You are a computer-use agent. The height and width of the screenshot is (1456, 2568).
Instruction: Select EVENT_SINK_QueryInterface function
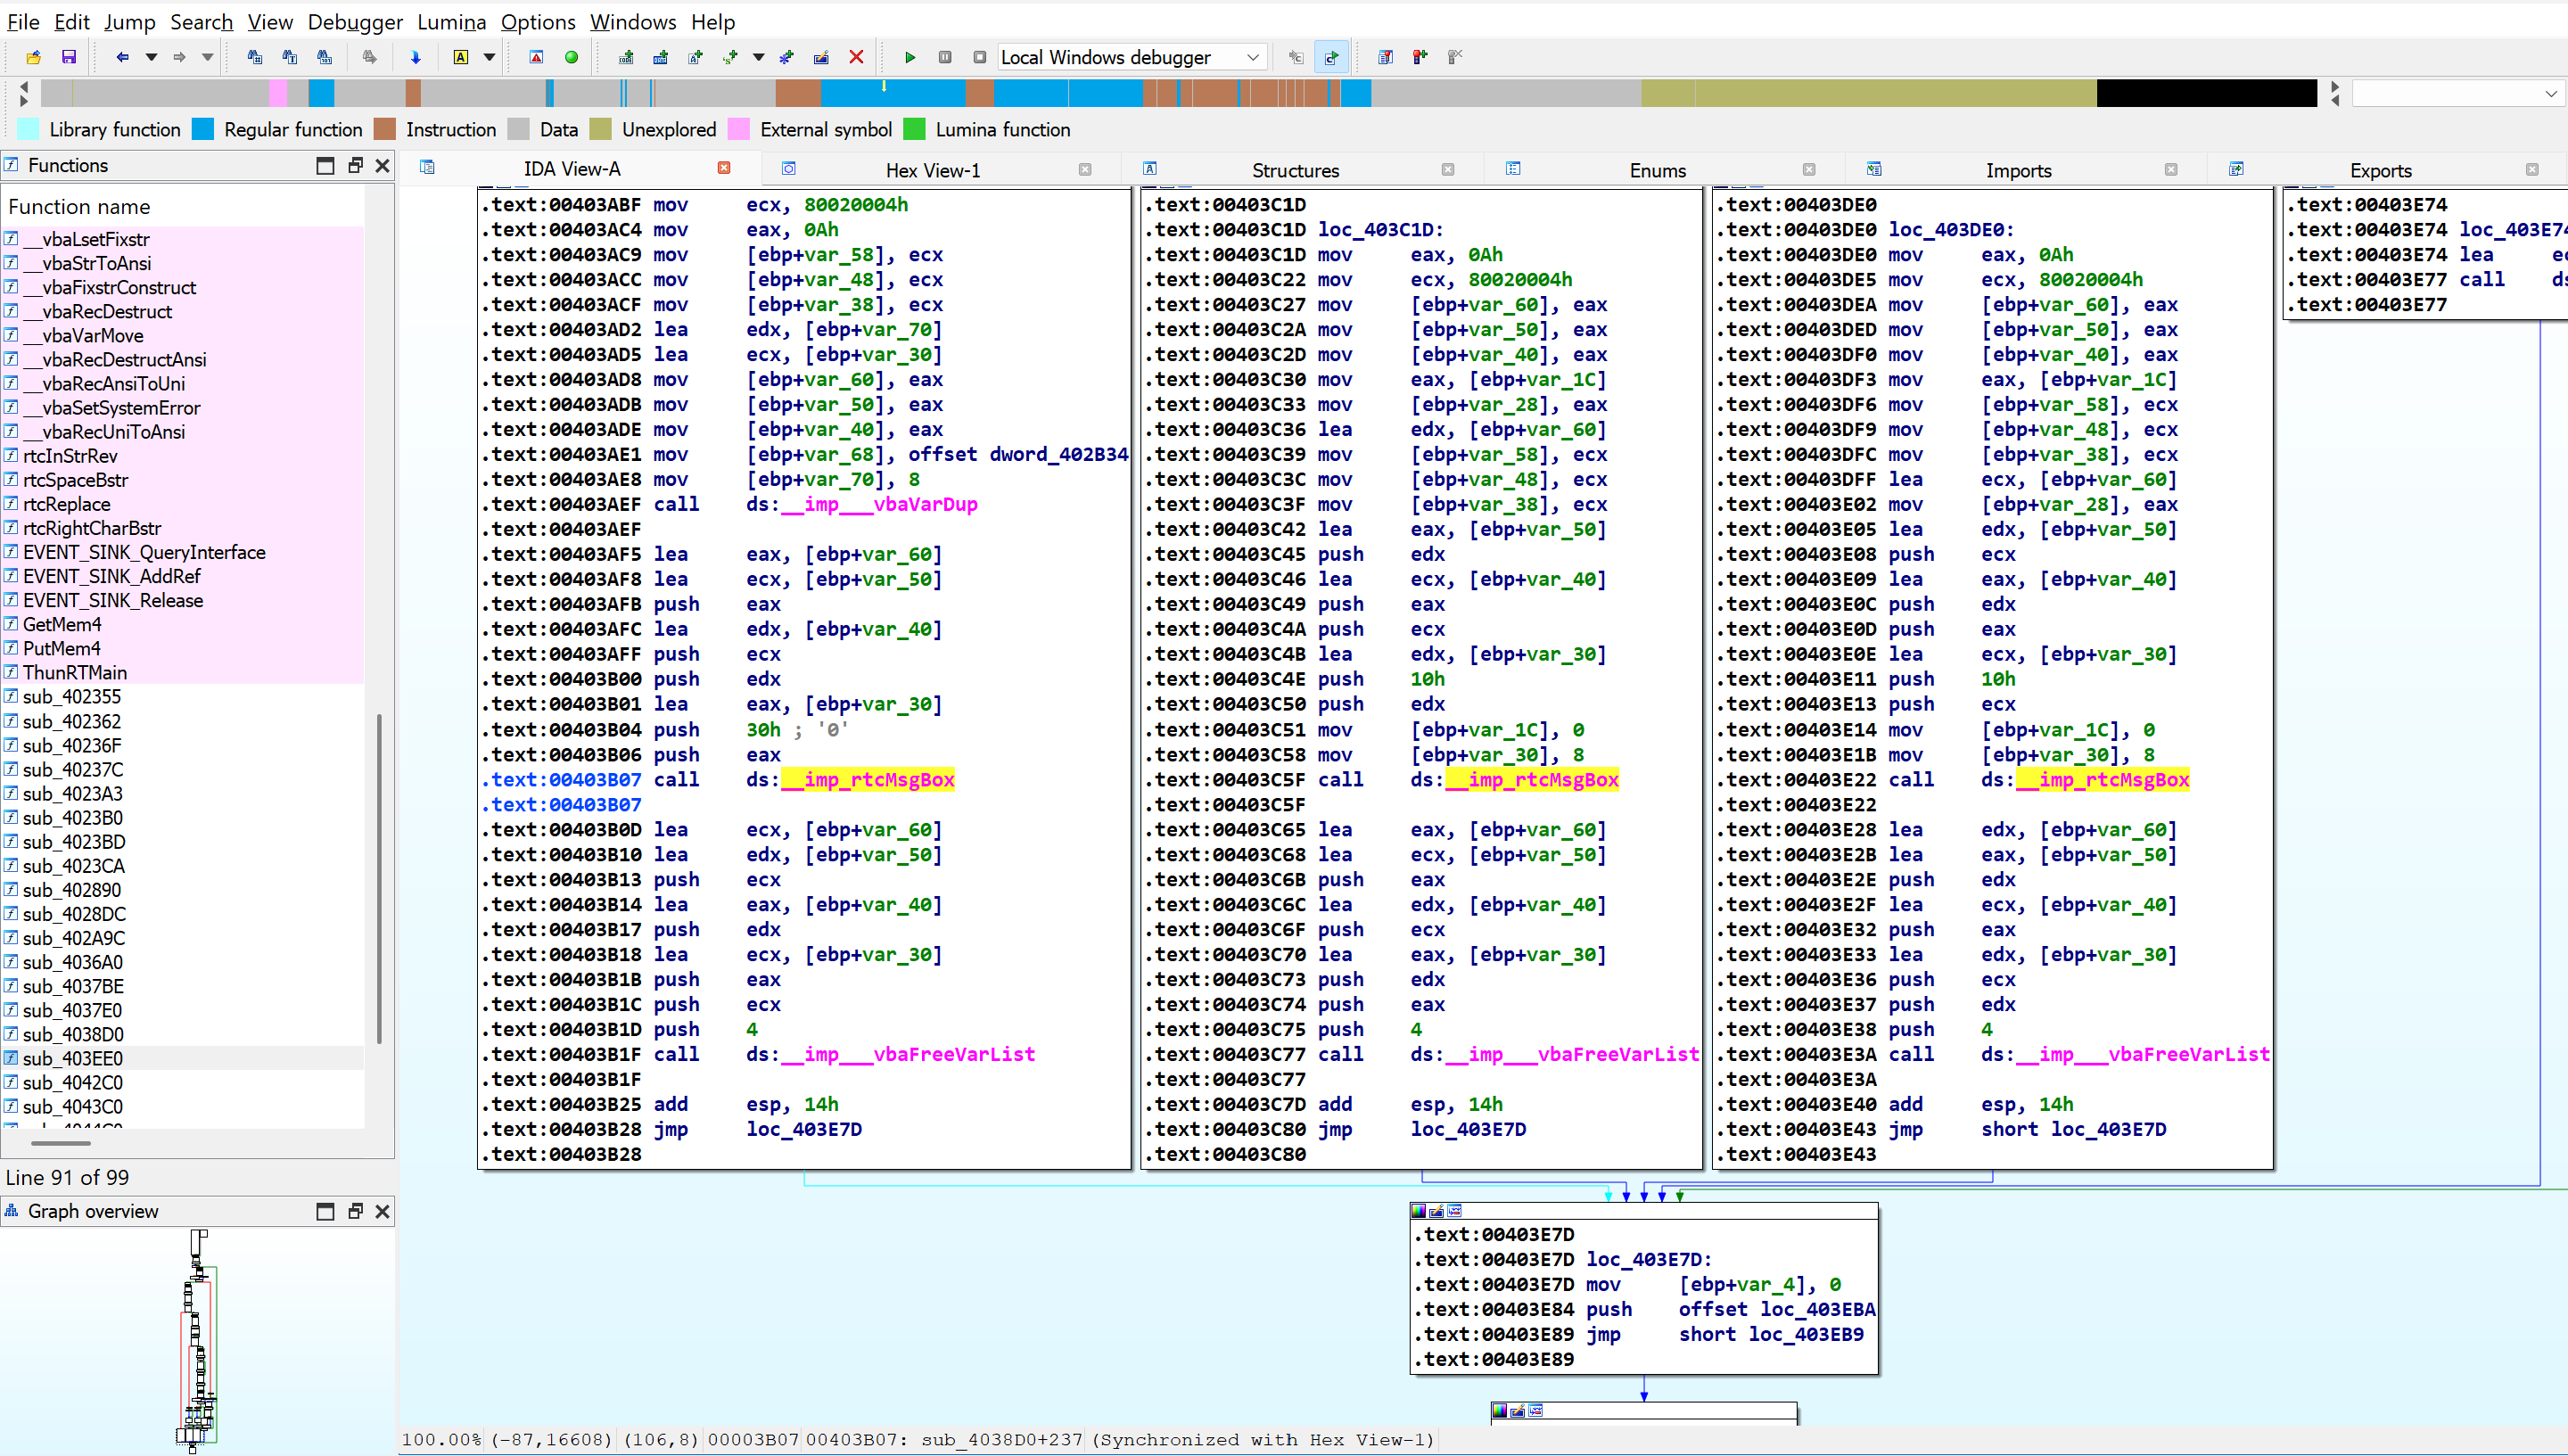point(182,552)
